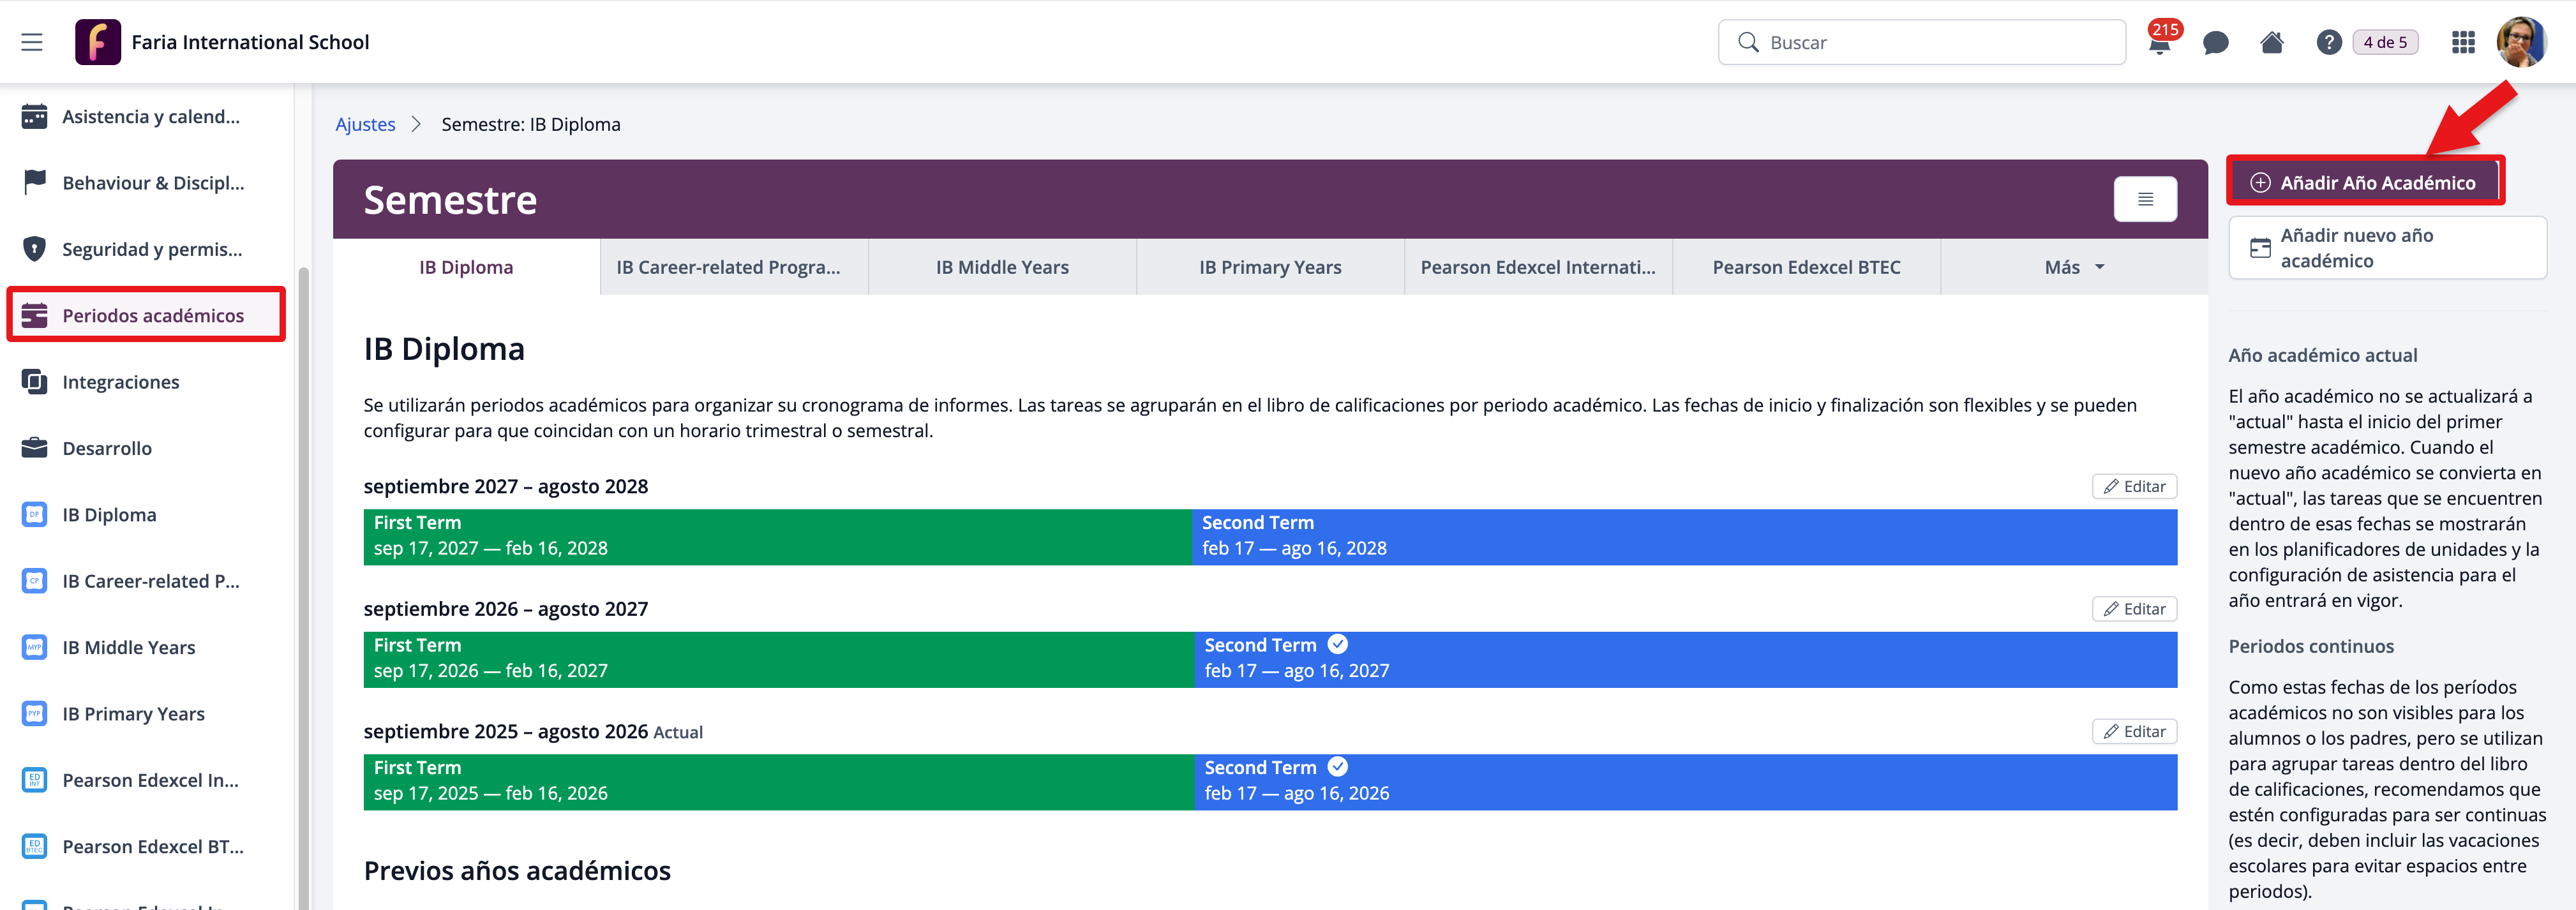
Task: Click the green First Term 2027 bar
Action: (x=777, y=537)
